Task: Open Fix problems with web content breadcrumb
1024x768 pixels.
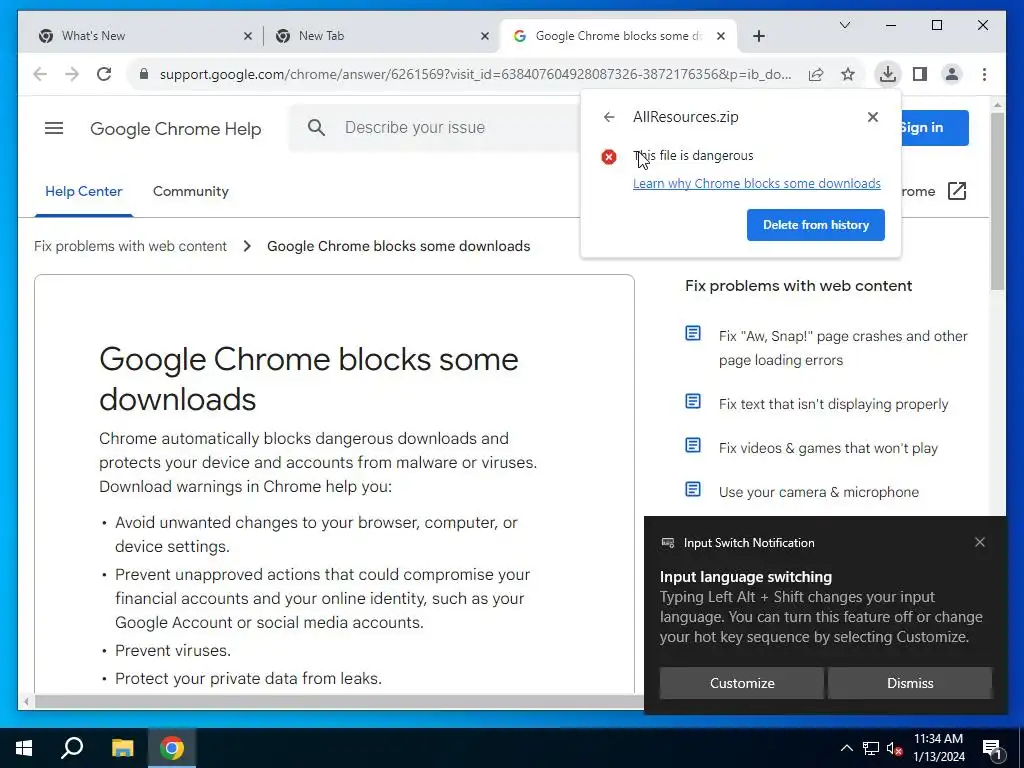Action: click(130, 246)
